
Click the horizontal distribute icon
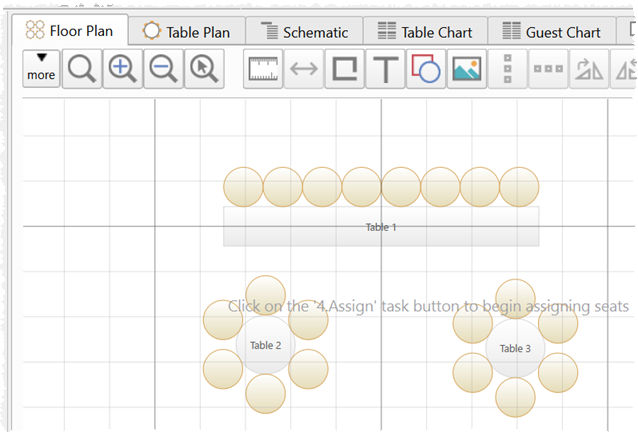tap(548, 69)
